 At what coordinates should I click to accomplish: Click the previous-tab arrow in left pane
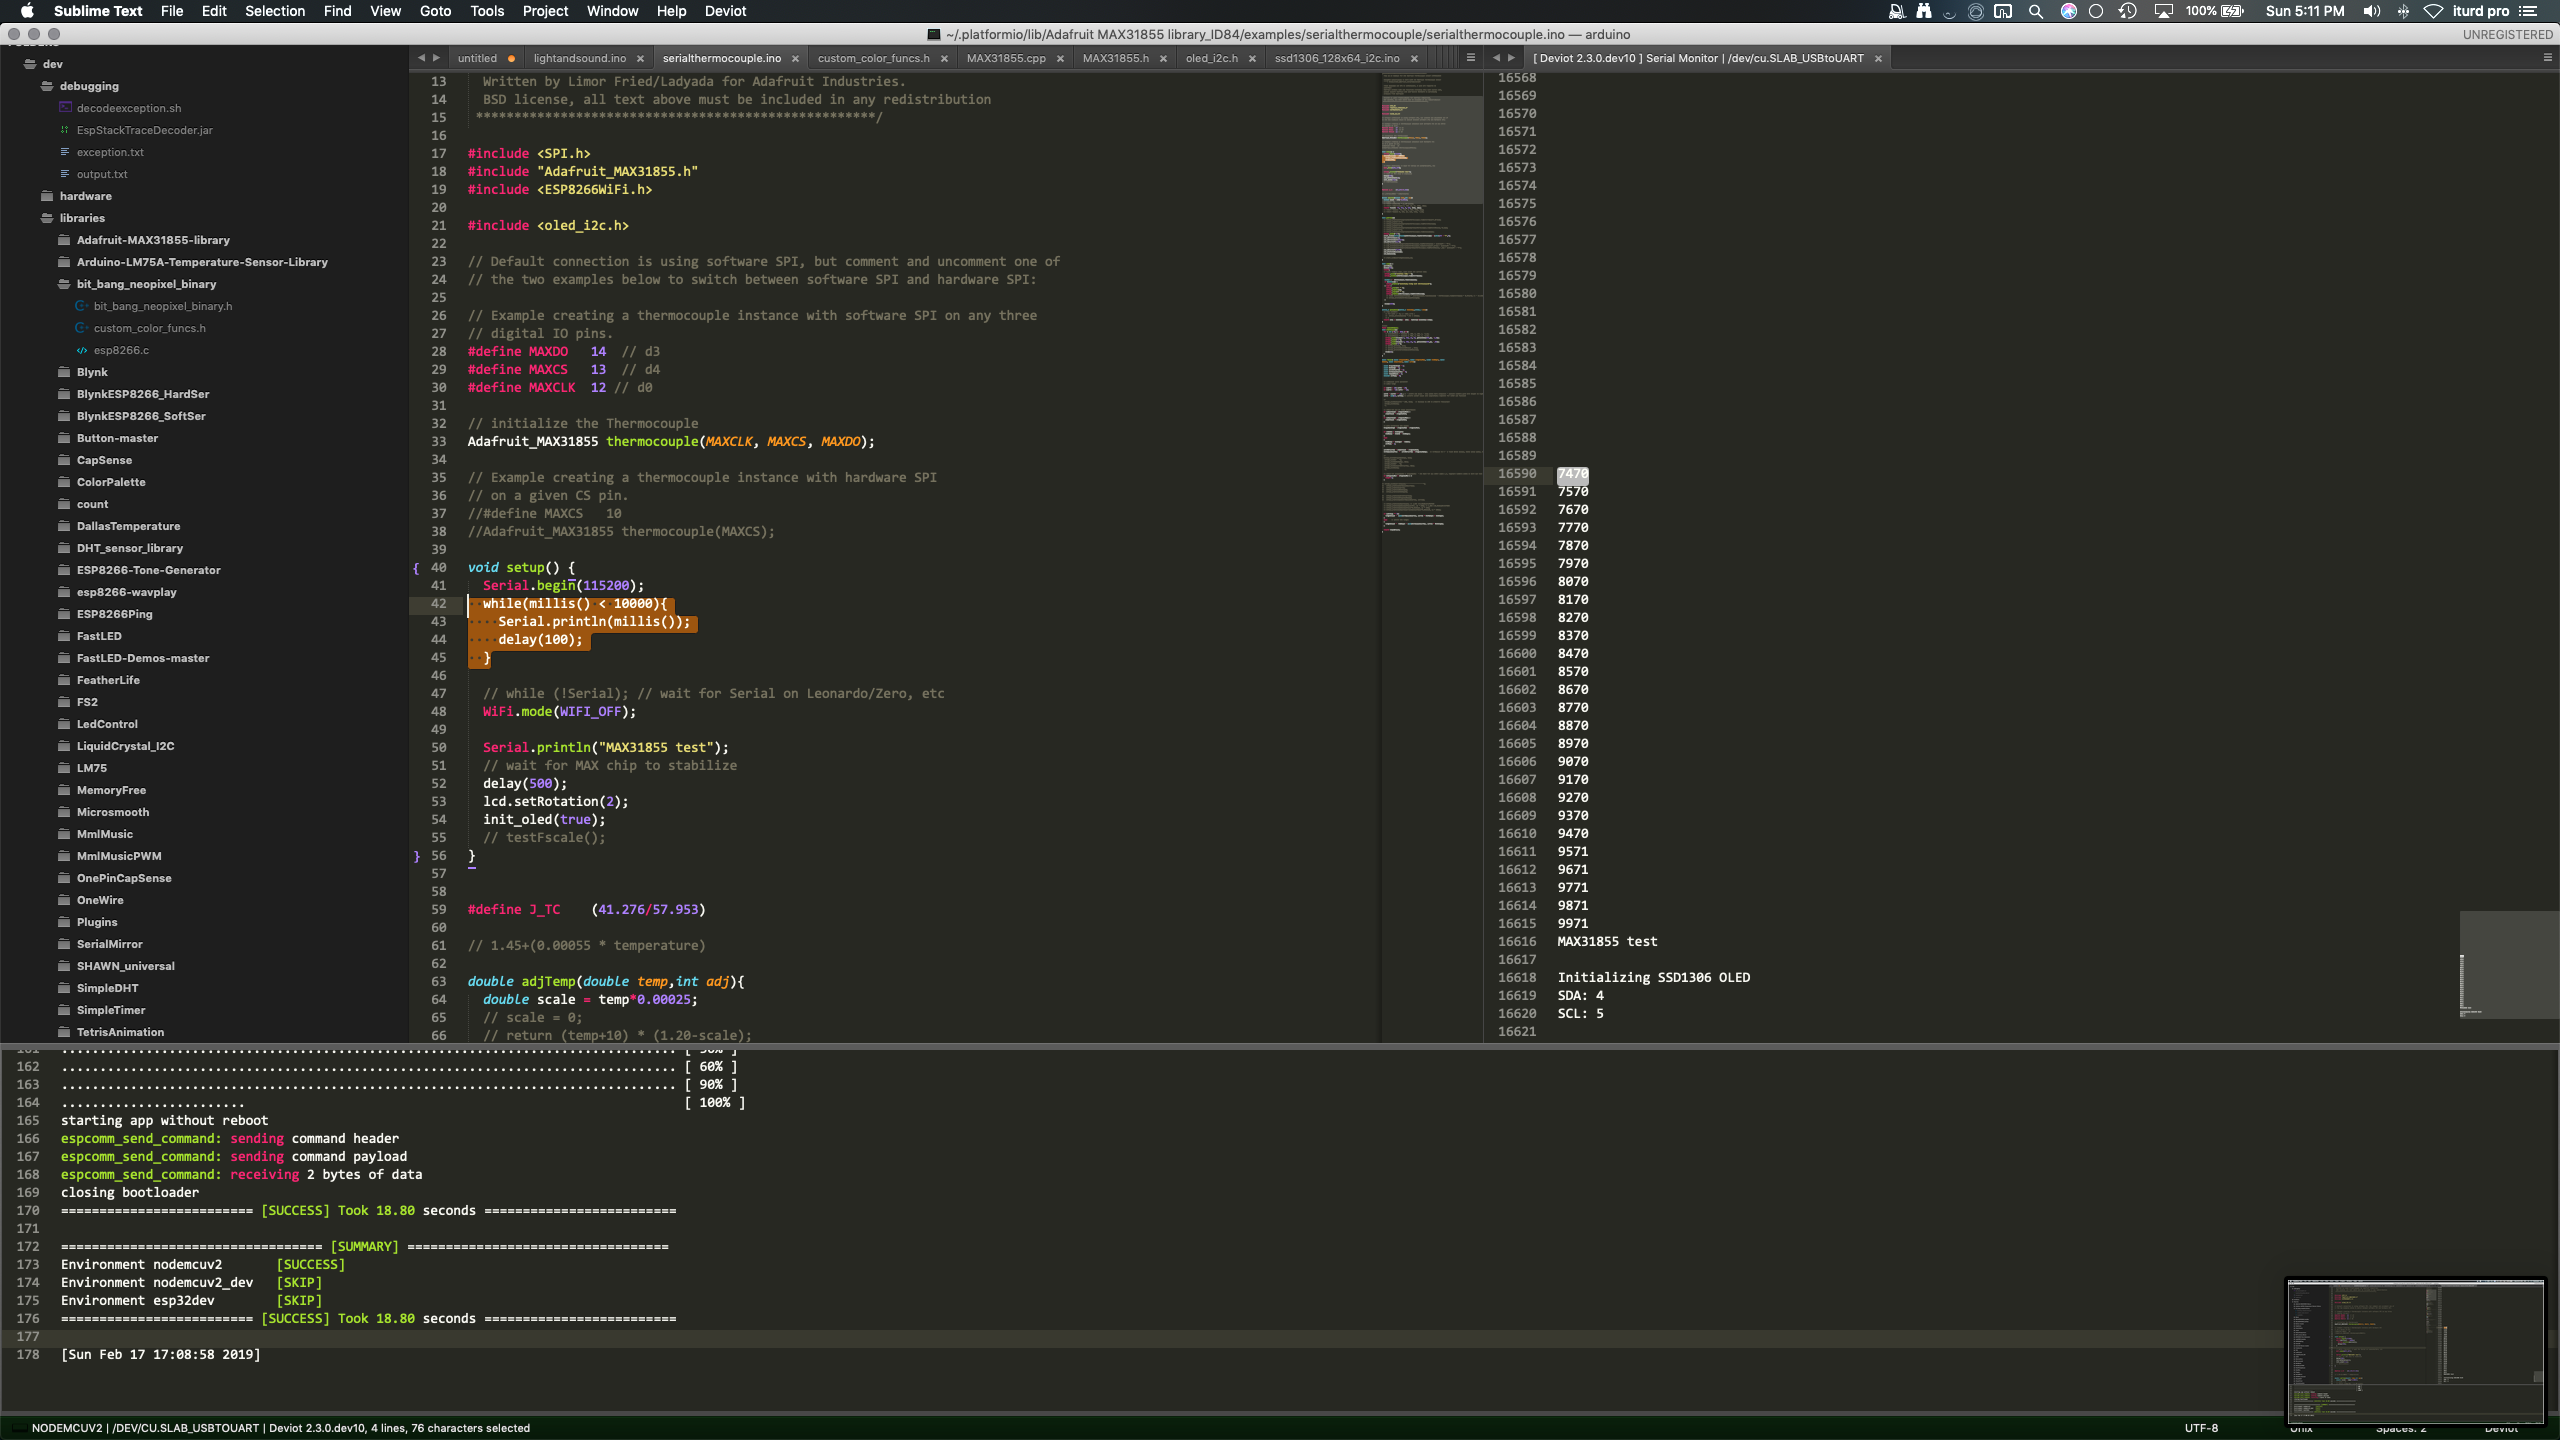[x=421, y=58]
